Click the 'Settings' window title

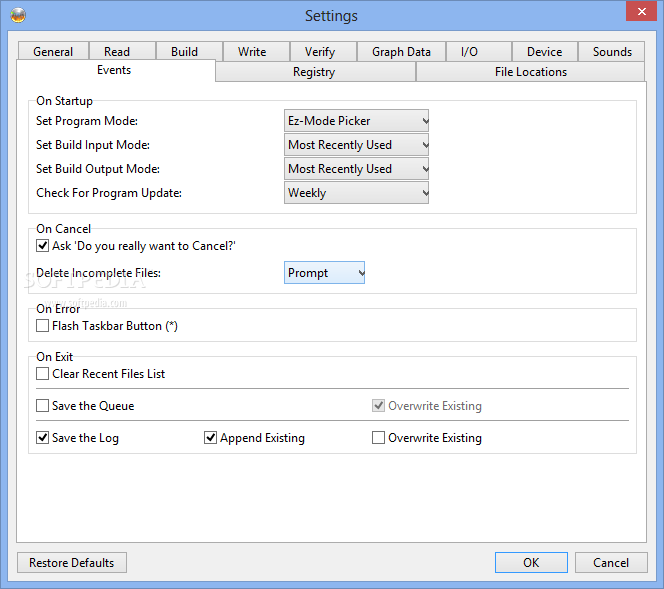332,16
